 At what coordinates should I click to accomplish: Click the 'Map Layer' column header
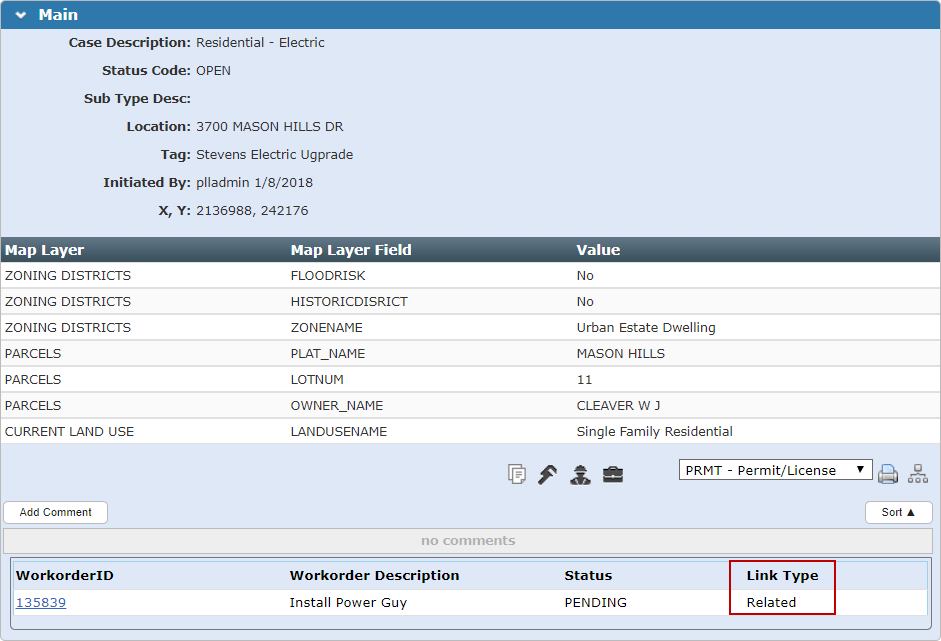[x=44, y=250]
